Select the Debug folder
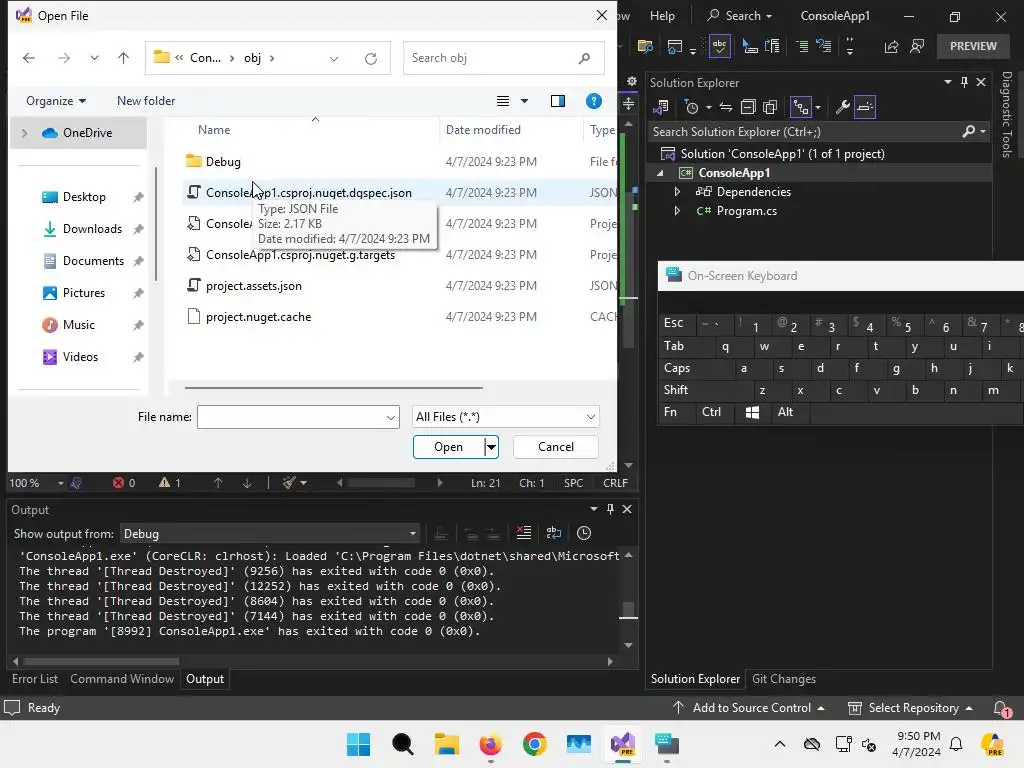Image resolution: width=1024 pixels, height=768 pixels. 223,162
